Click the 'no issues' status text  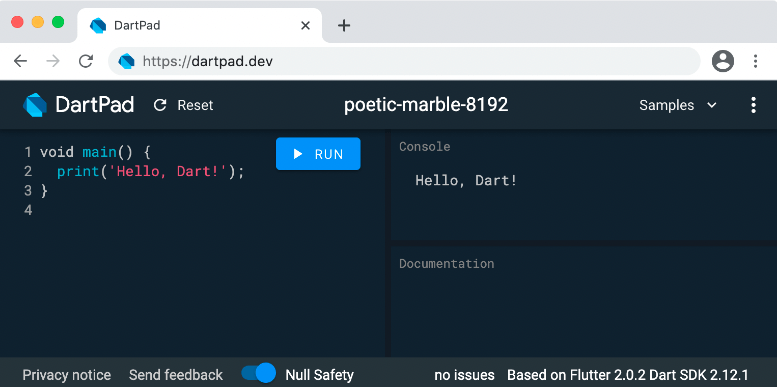(x=464, y=375)
